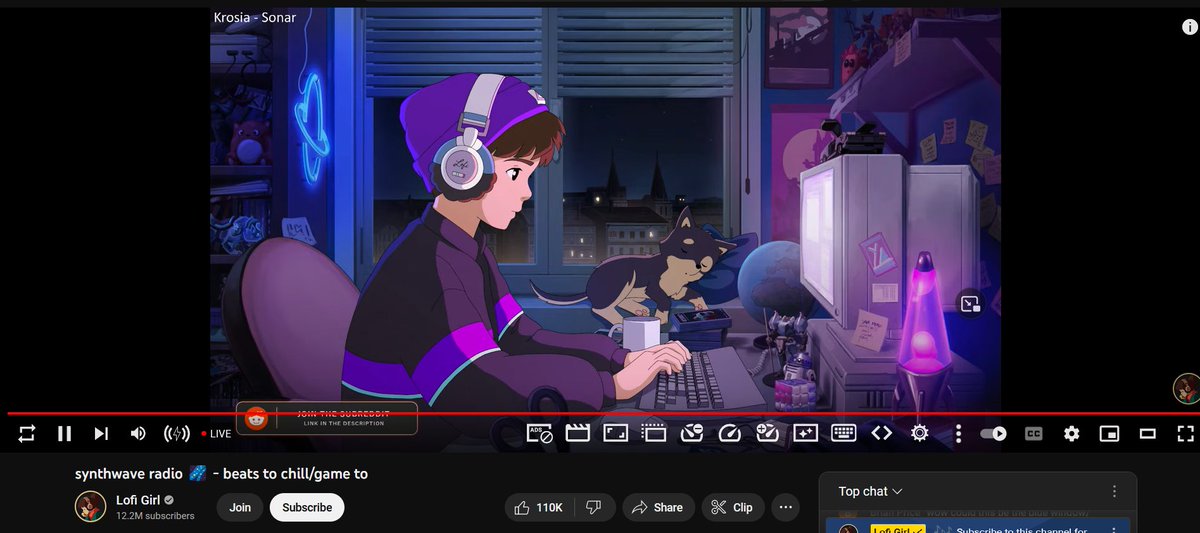The width and height of the screenshot is (1200, 533).
Task: Toggle closed captions CC button
Action: point(1034,433)
